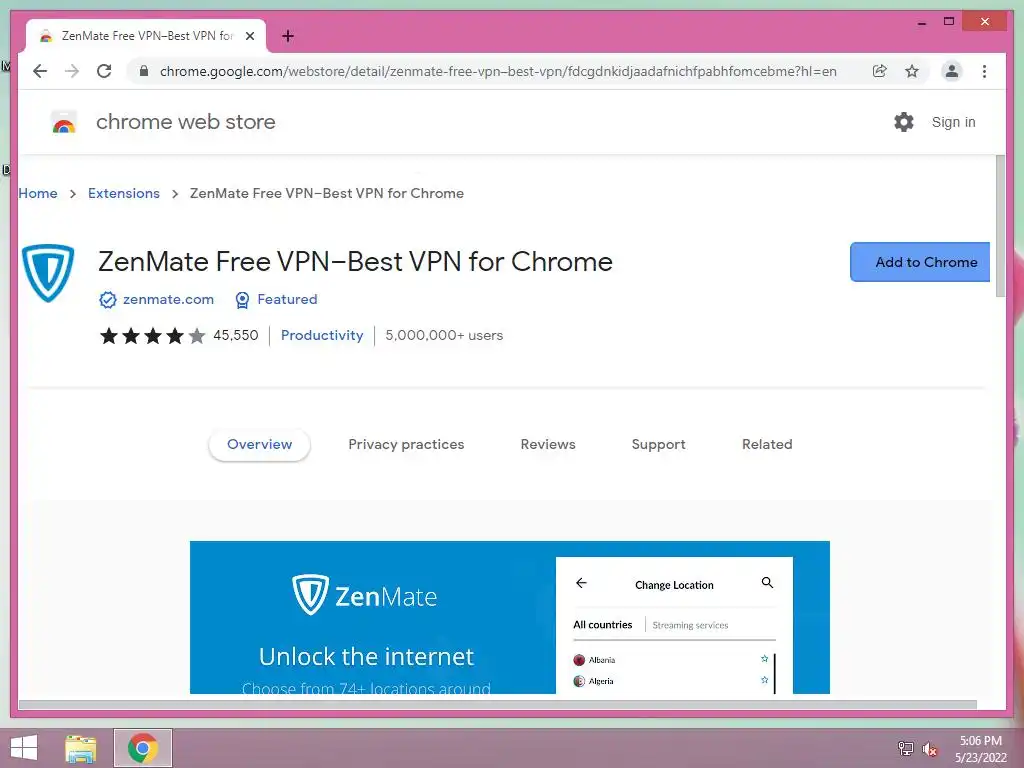This screenshot has width=1024, height=768.
Task: Click the horizontal scrollbar at bottom
Action: (x=498, y=705)
